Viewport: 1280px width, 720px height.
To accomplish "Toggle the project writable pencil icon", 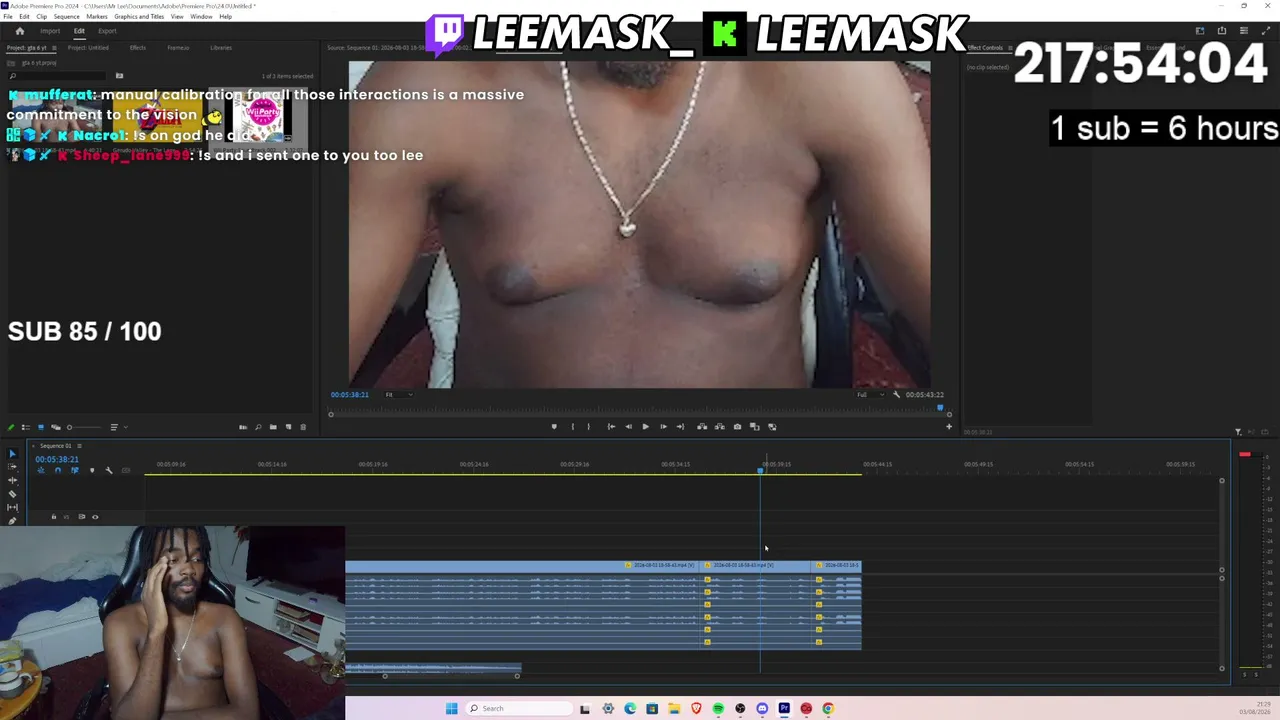I will 11,427.
